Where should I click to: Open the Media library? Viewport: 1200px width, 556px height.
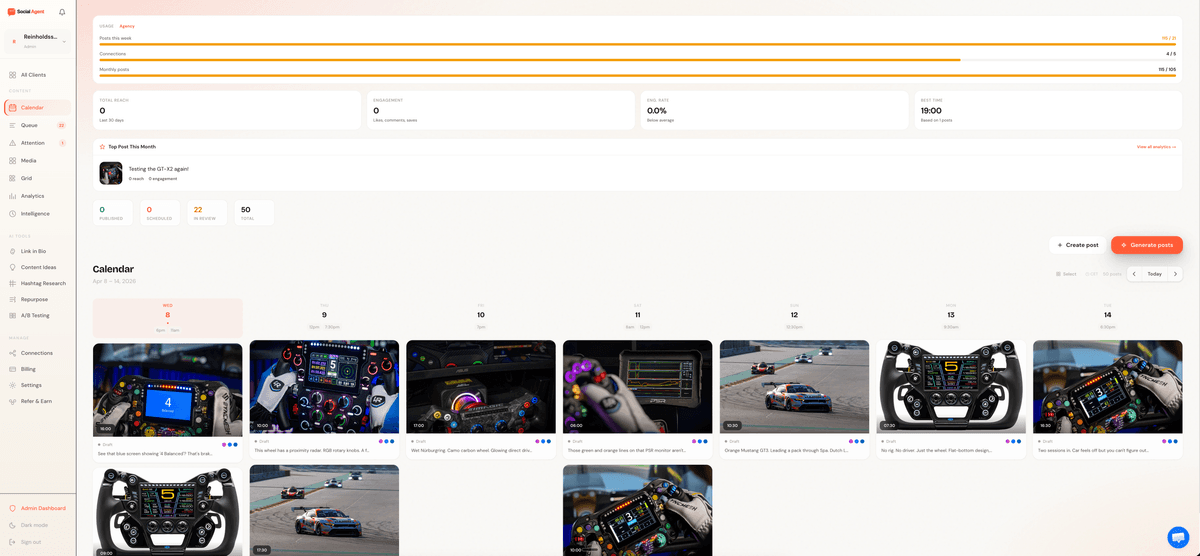point(38,160)
